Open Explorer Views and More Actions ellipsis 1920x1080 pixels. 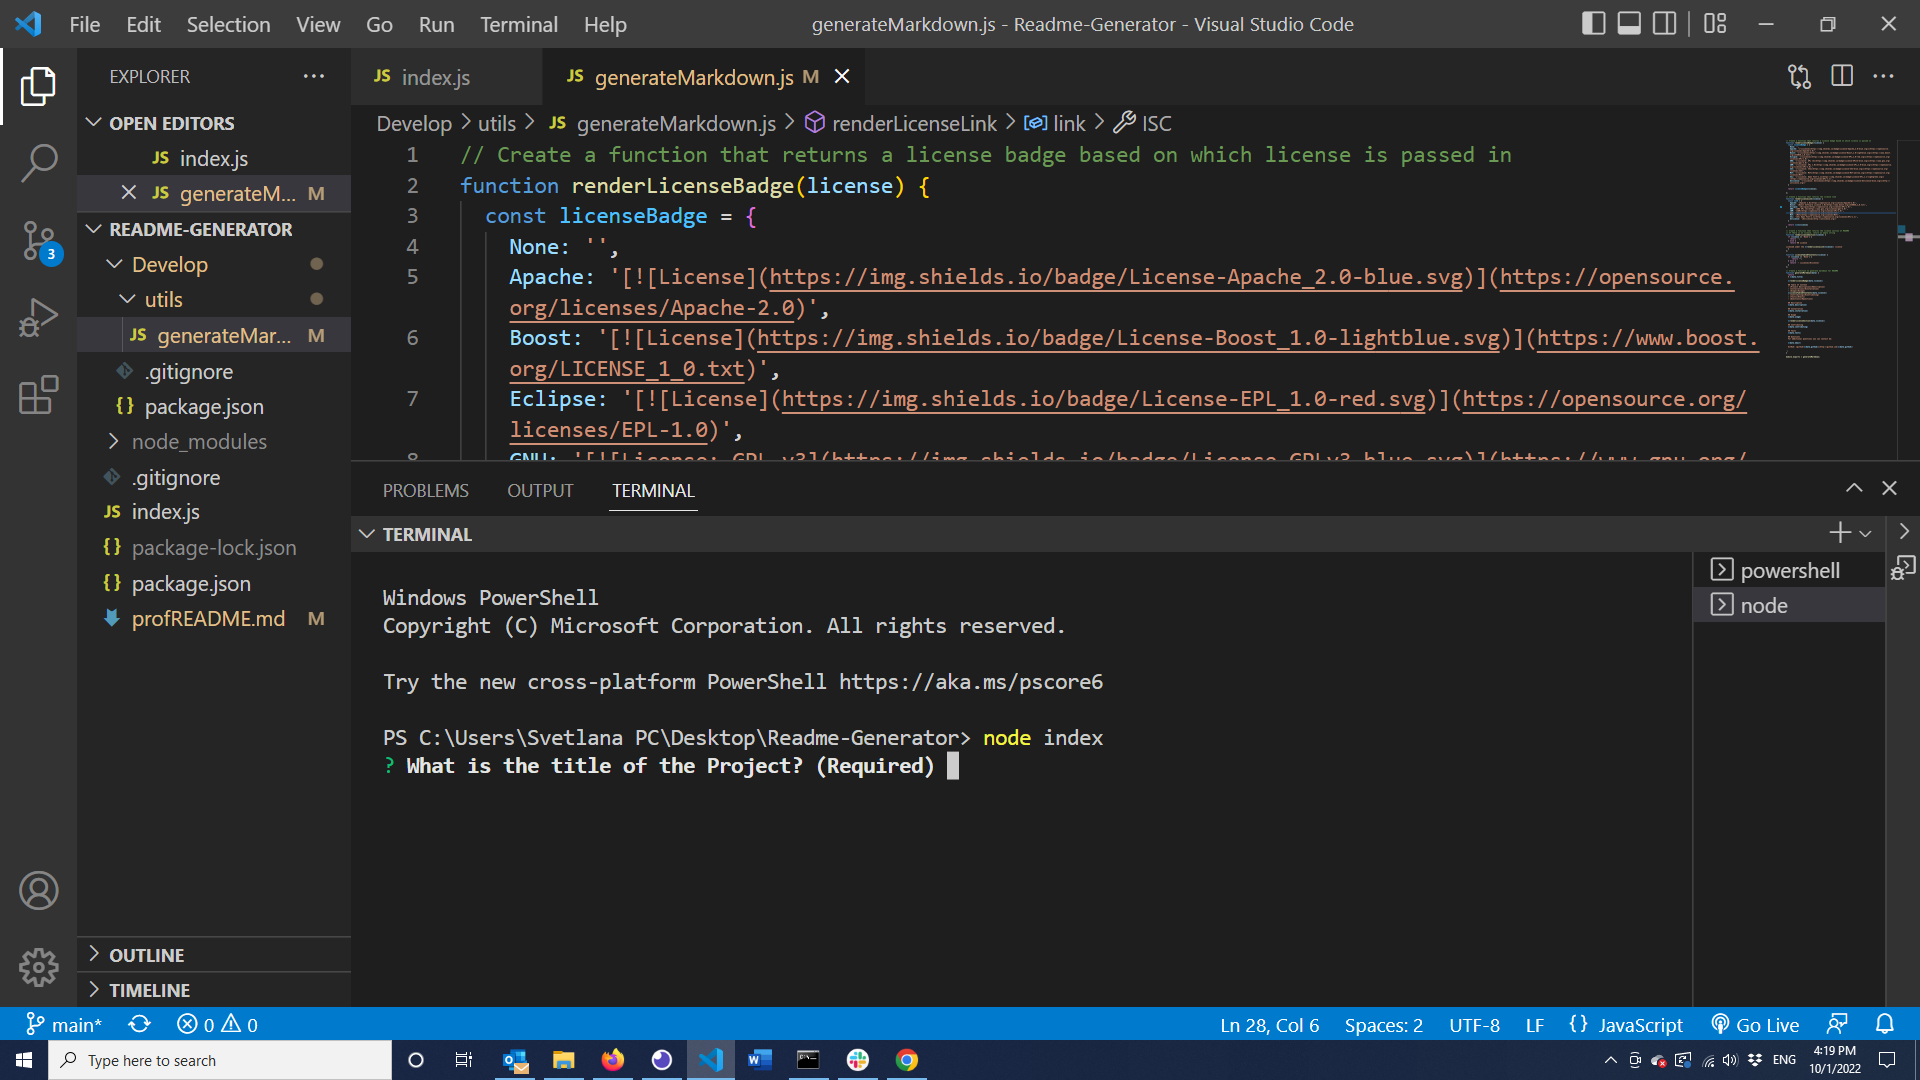(x=314, y=76)
